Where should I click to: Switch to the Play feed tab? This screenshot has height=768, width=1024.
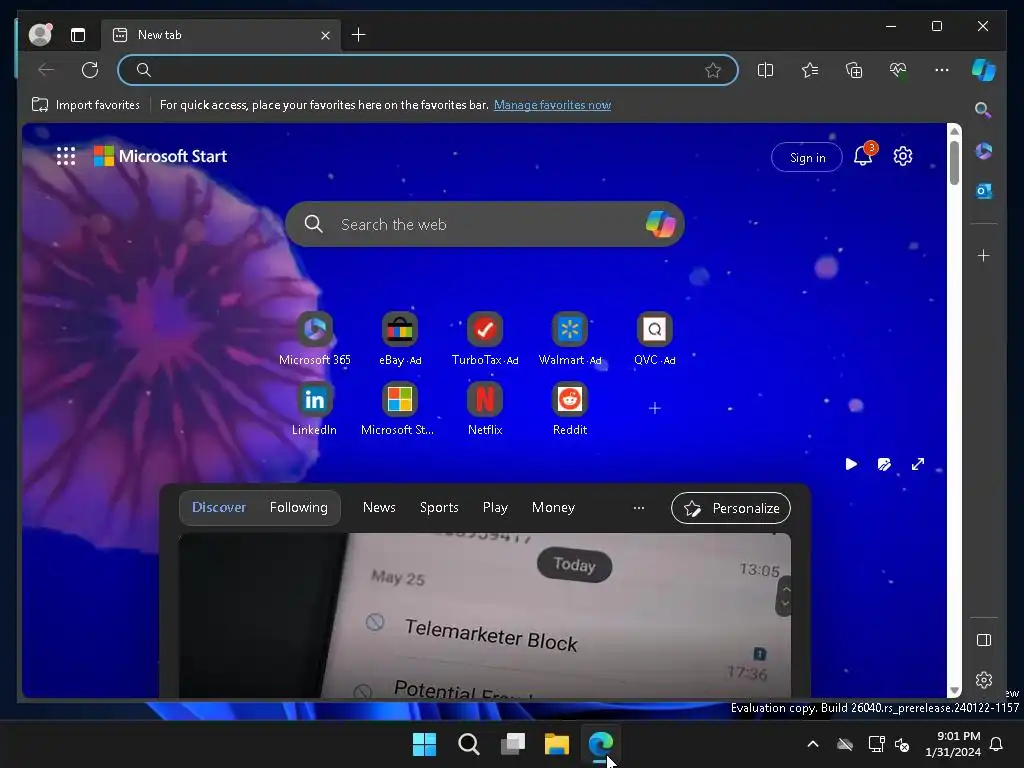[x=495, y=507]
